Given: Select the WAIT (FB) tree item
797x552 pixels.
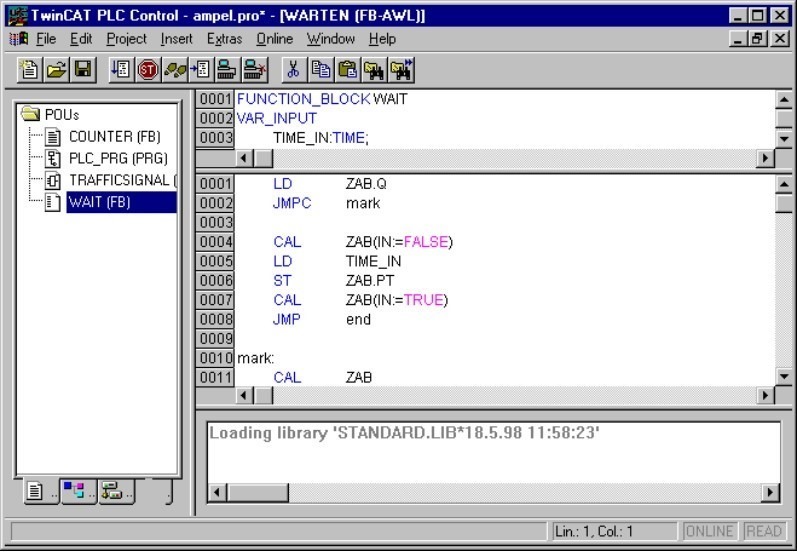Looking at the screenshot, I should 121,202.
